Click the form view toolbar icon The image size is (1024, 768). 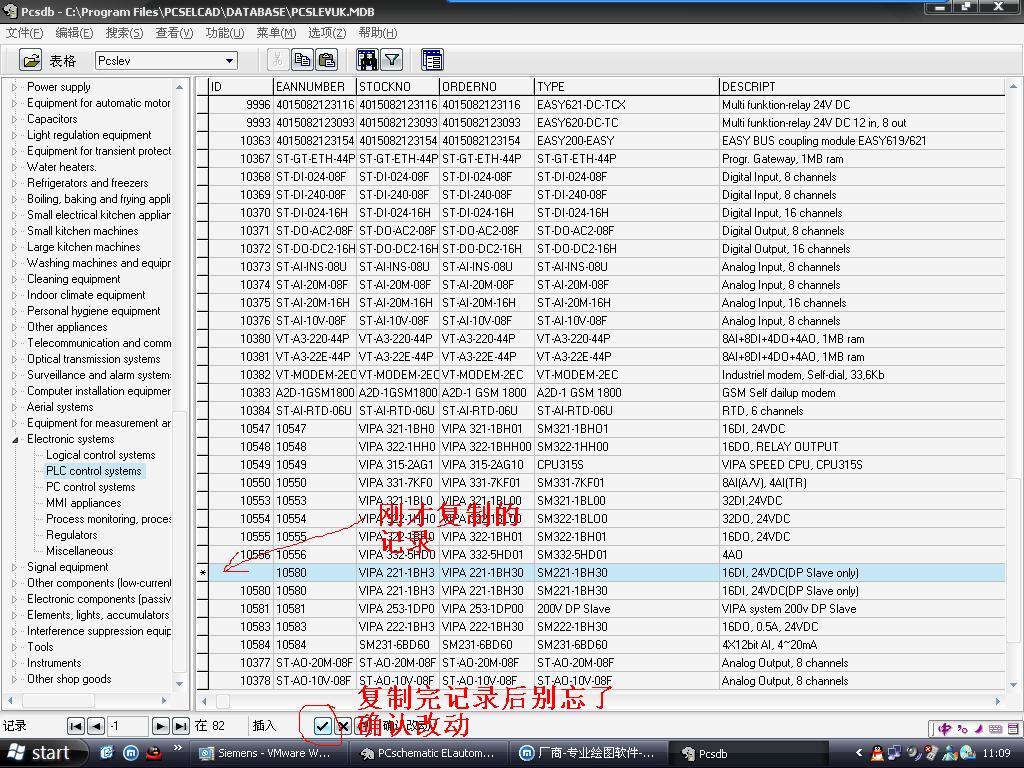click(x=432, y=60)
